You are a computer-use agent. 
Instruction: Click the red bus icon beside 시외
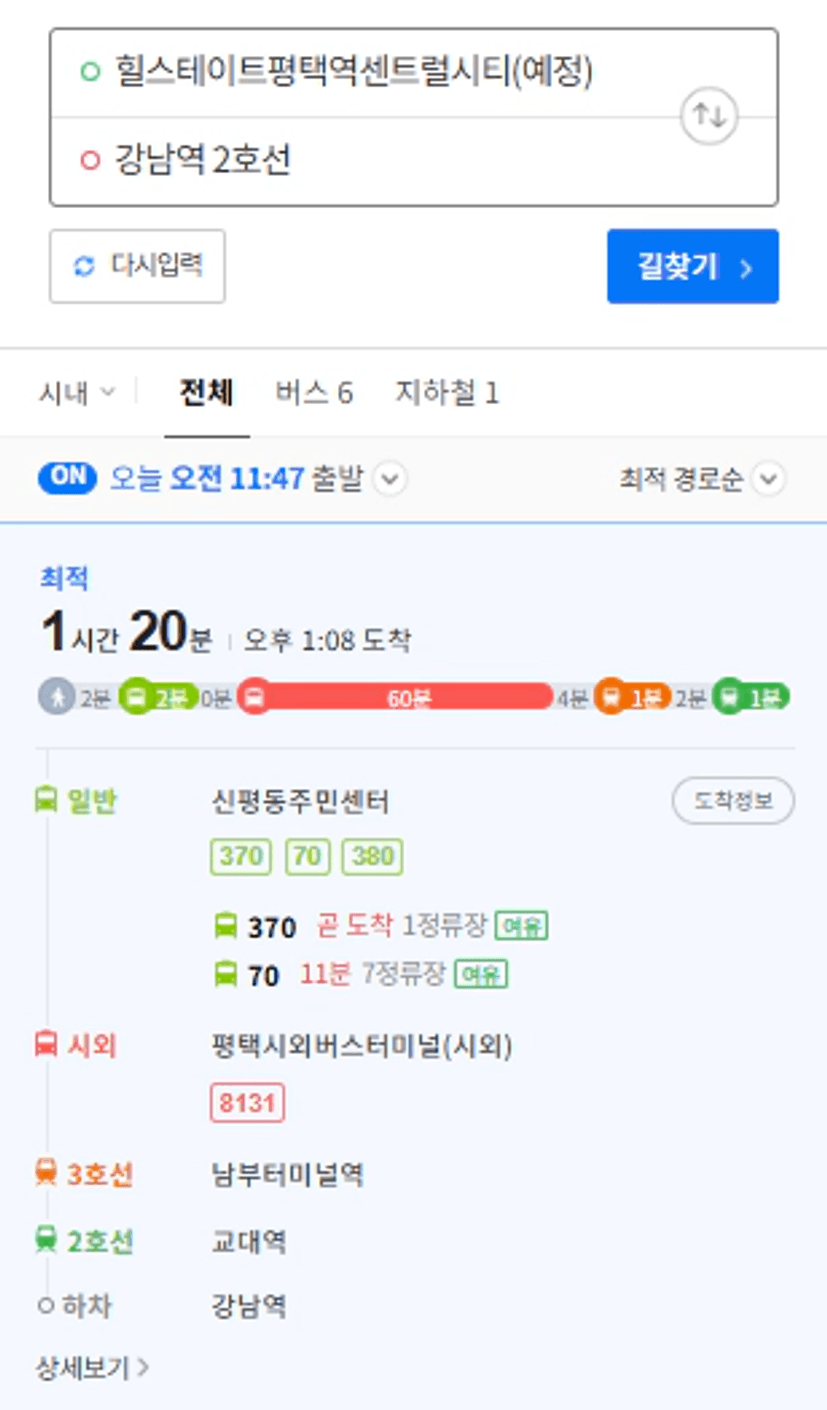pos(46,1045)
